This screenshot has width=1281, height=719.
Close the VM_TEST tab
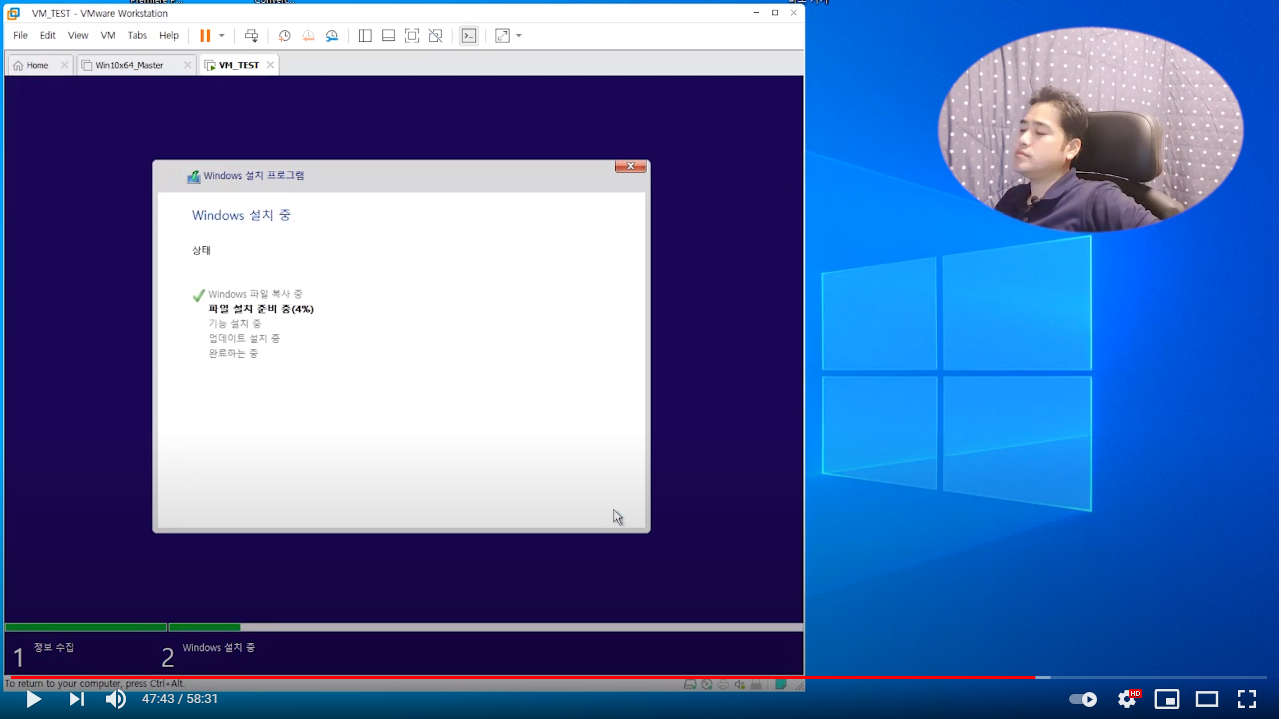click(270, 65)
